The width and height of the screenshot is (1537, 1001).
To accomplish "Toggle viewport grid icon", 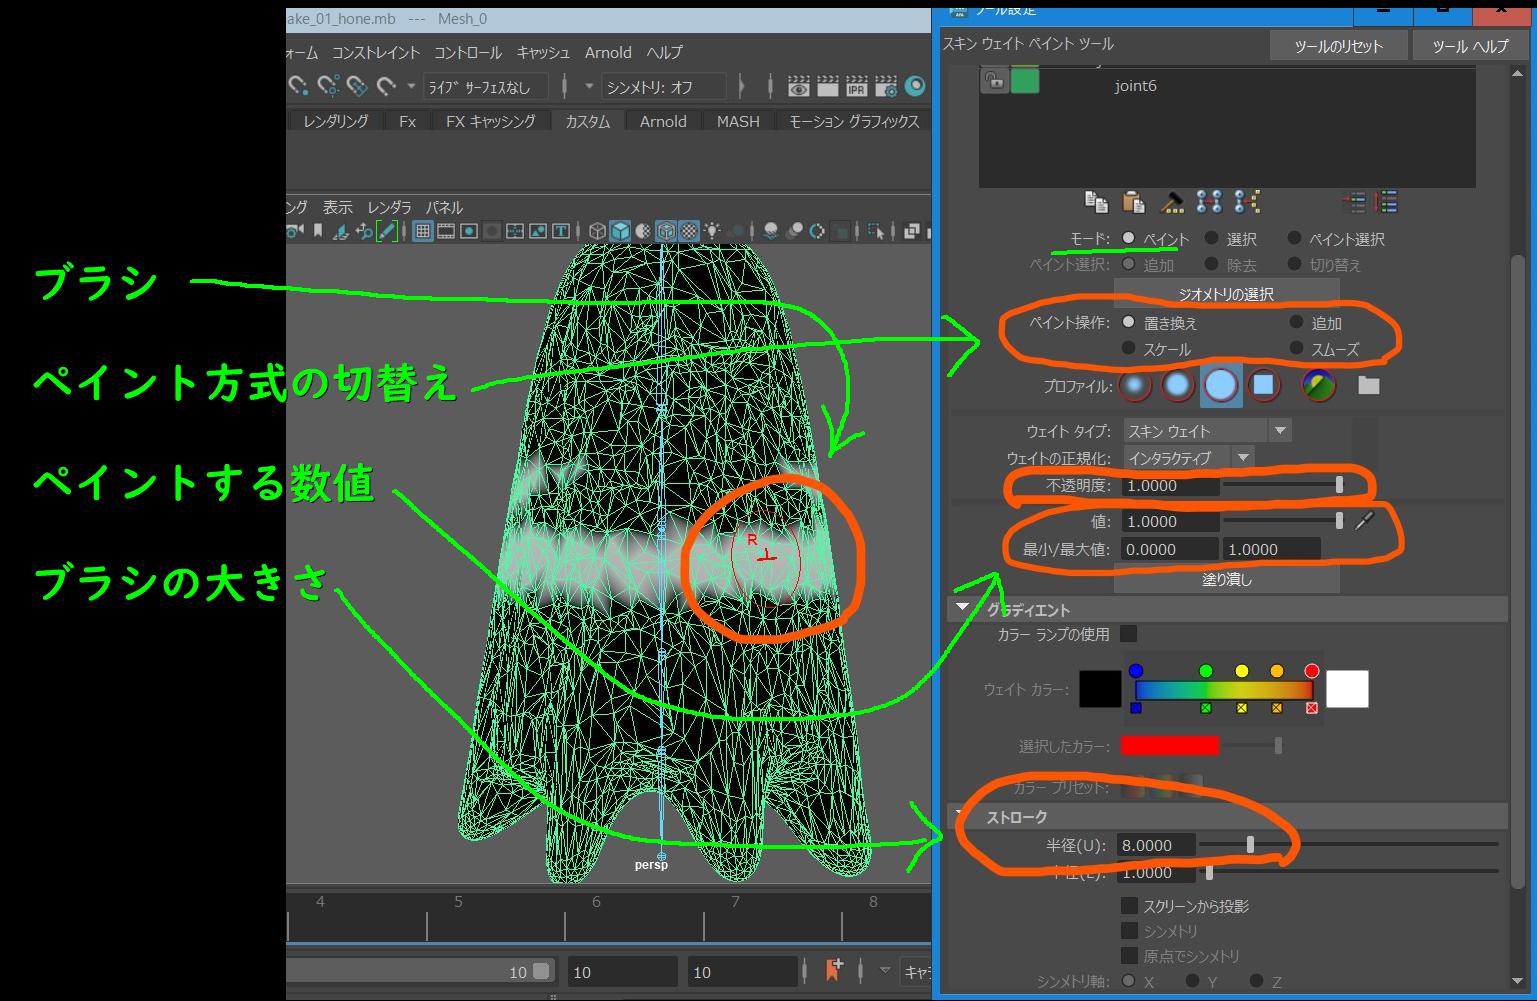I will (423, 231).
